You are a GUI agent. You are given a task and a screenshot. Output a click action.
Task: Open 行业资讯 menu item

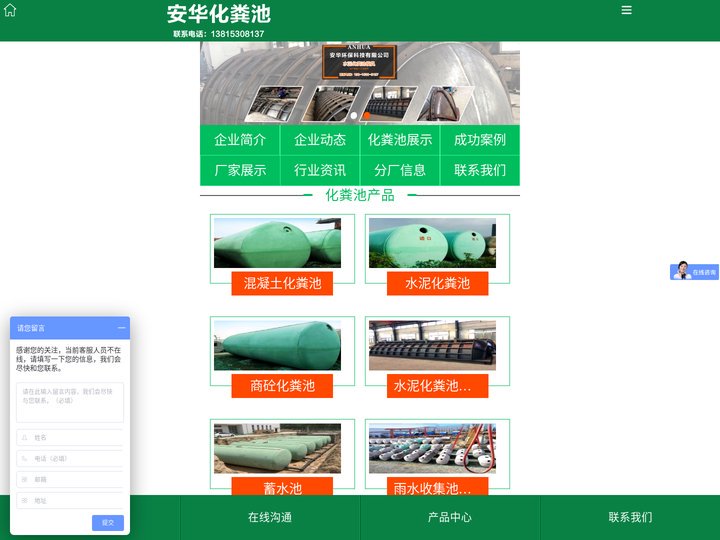pyautogui.click(x=320, y=170)
